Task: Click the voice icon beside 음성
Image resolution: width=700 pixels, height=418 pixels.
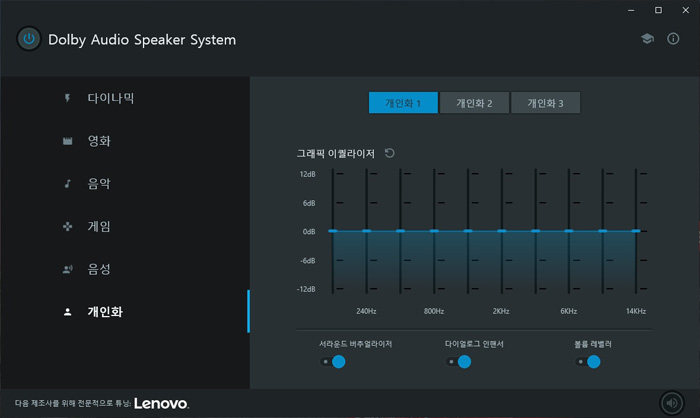Action: (x=67, y=269)
